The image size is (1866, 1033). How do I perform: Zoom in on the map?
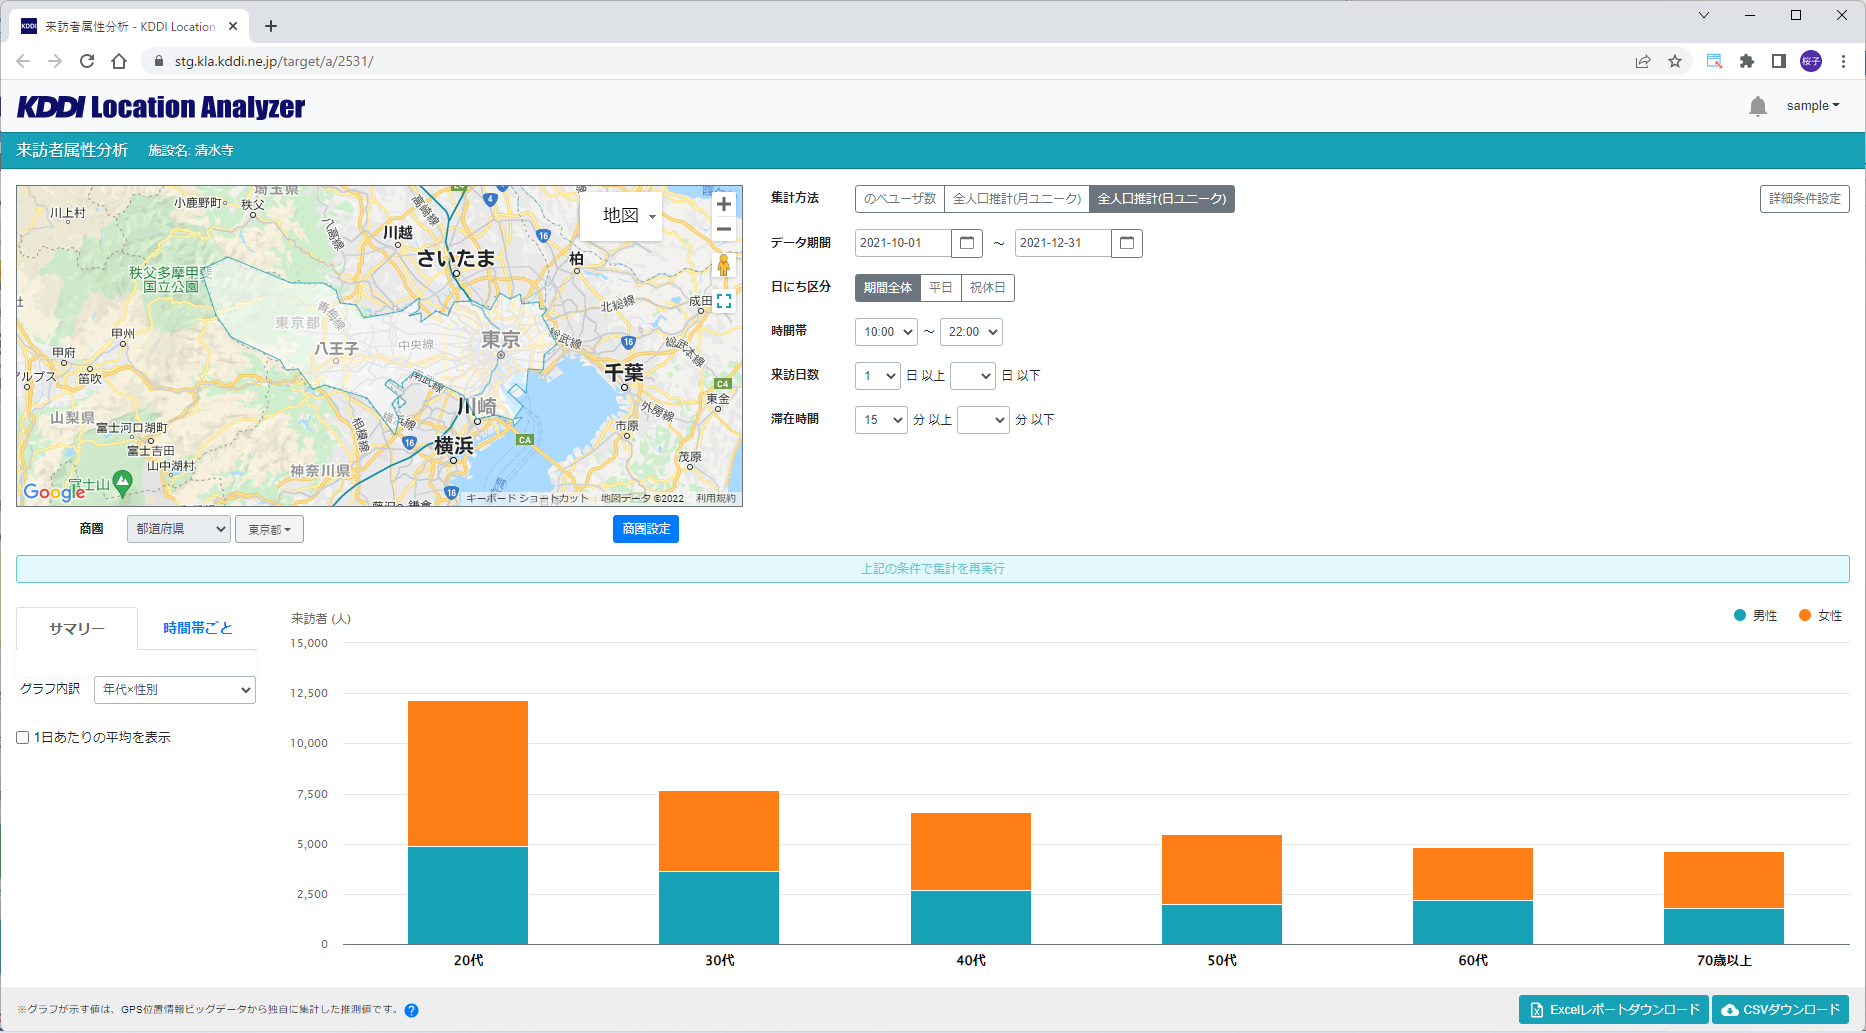point(723,204)
